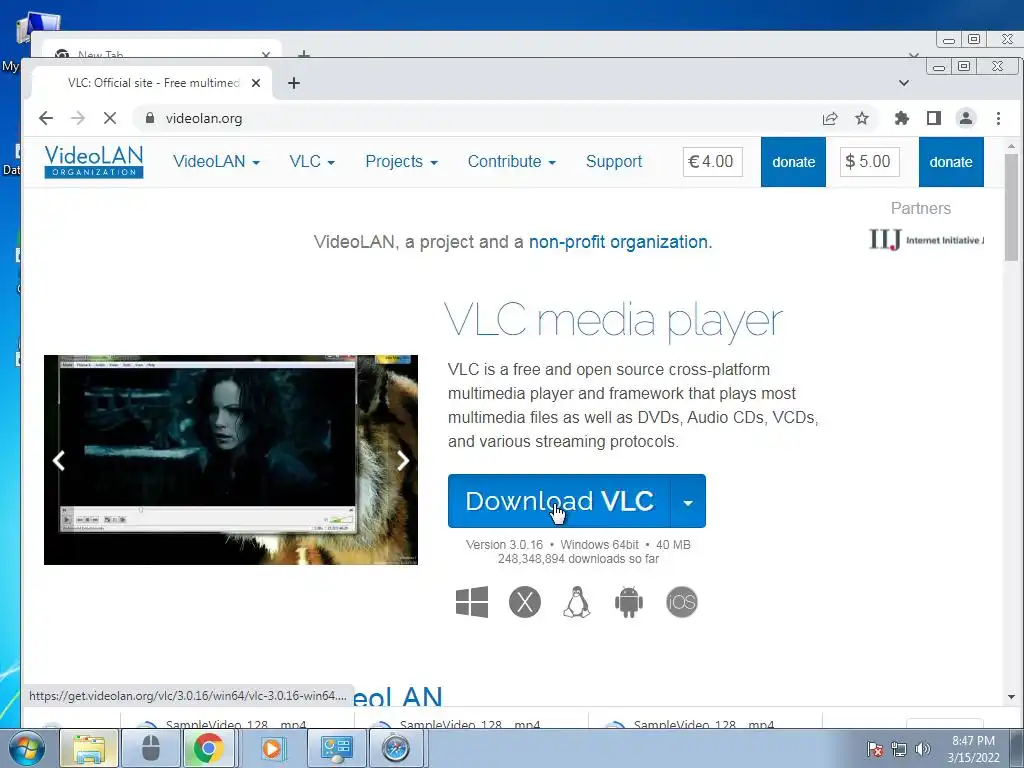The height and width of the screenshot is (768, 1024).
Task: Click the padlock site info icon
Action: [150, 118]
